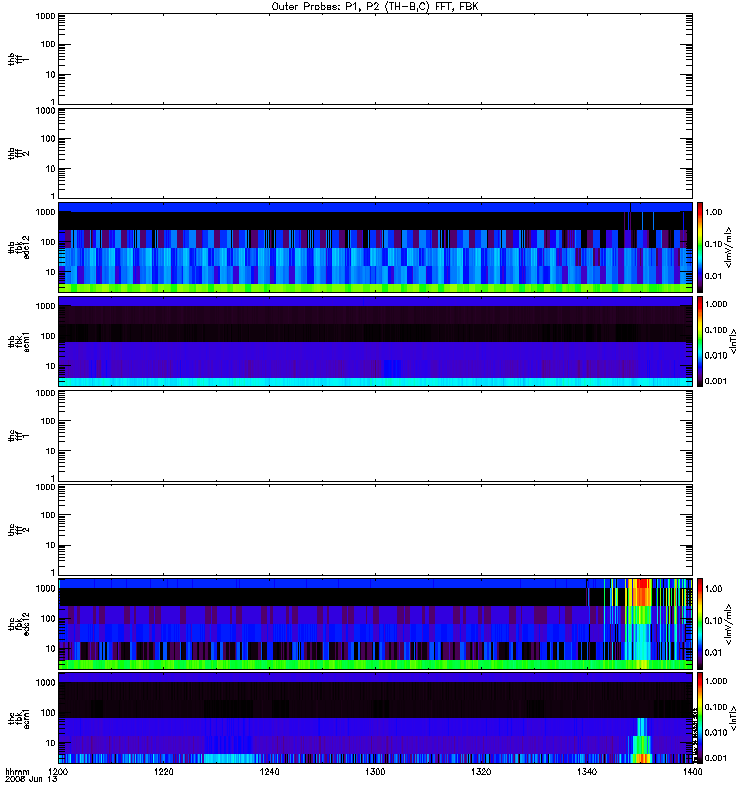Click the 10 y-axis tick of thc fbk scm1 panel
Viewport: 750px width, 800px height.
click(51, 743)
